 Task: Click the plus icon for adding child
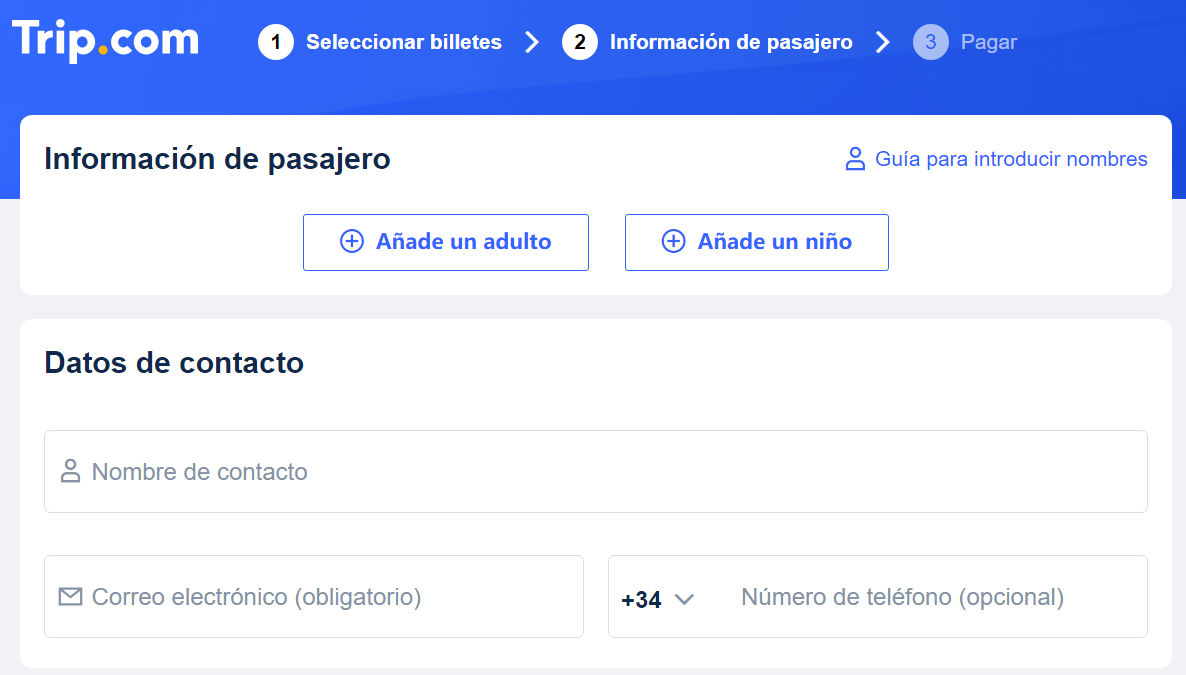674,241
